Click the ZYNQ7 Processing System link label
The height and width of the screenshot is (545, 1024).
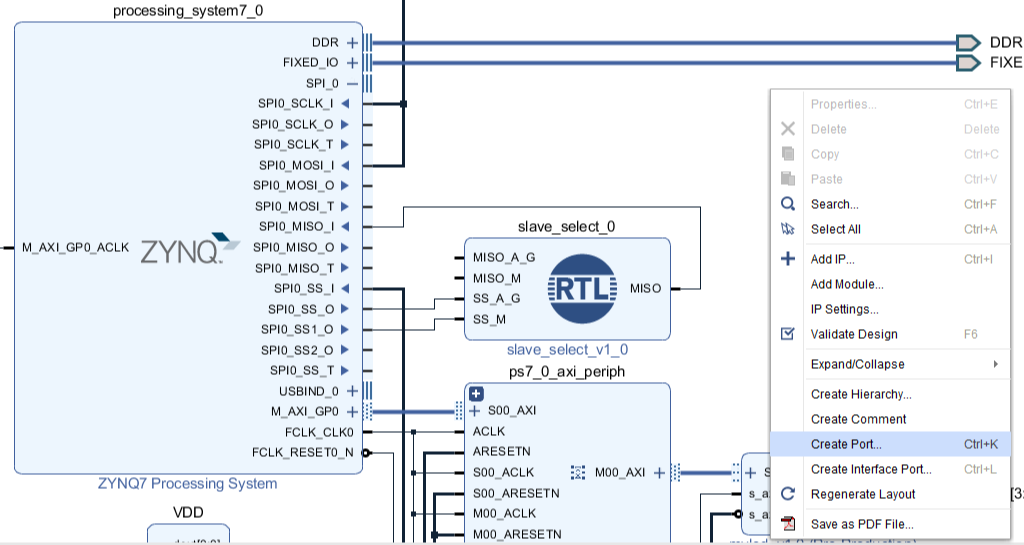[x=187, y=484]
